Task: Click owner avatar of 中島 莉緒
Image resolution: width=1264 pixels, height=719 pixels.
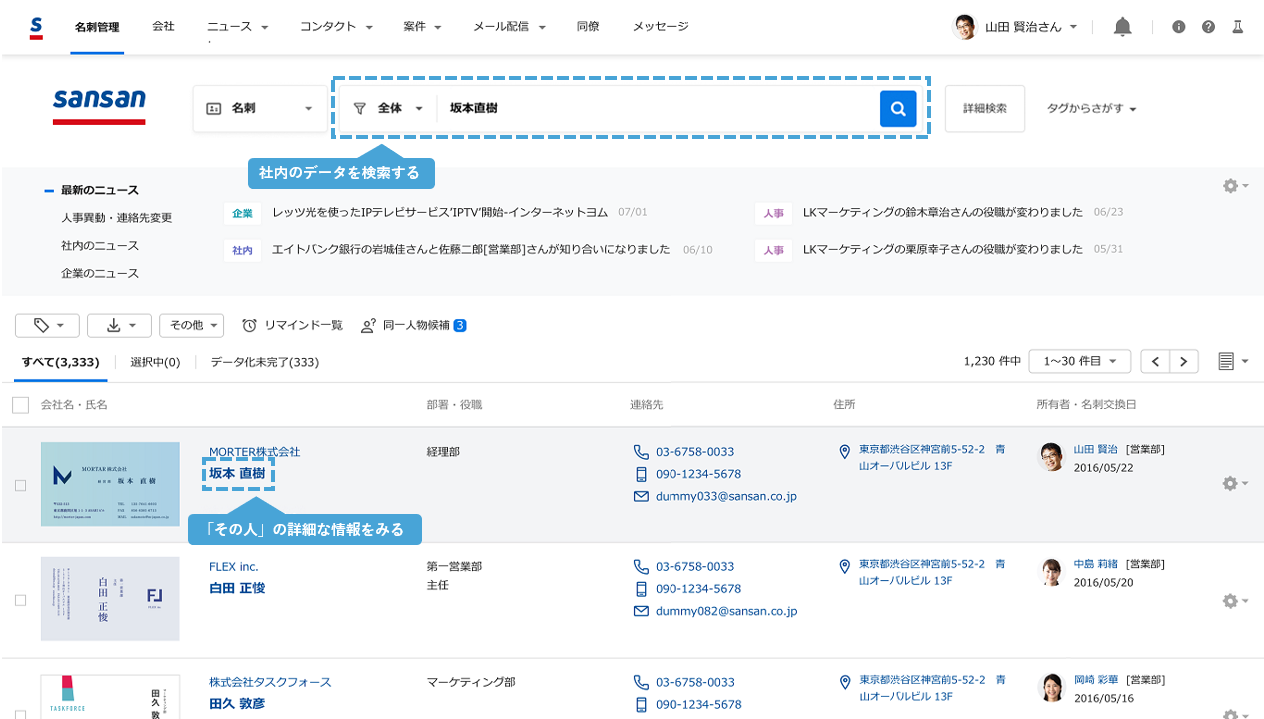Action: tap(1052, 572)
